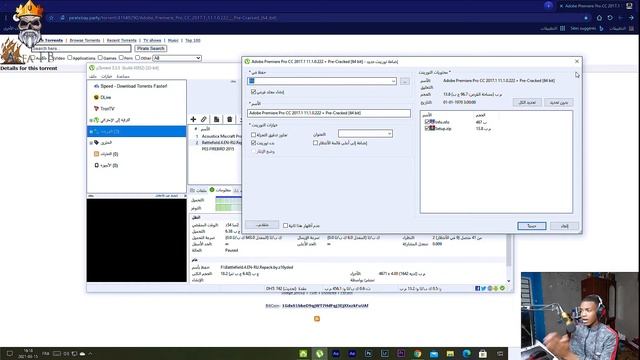Click the browse '...' button beside save path

point(404,81)
